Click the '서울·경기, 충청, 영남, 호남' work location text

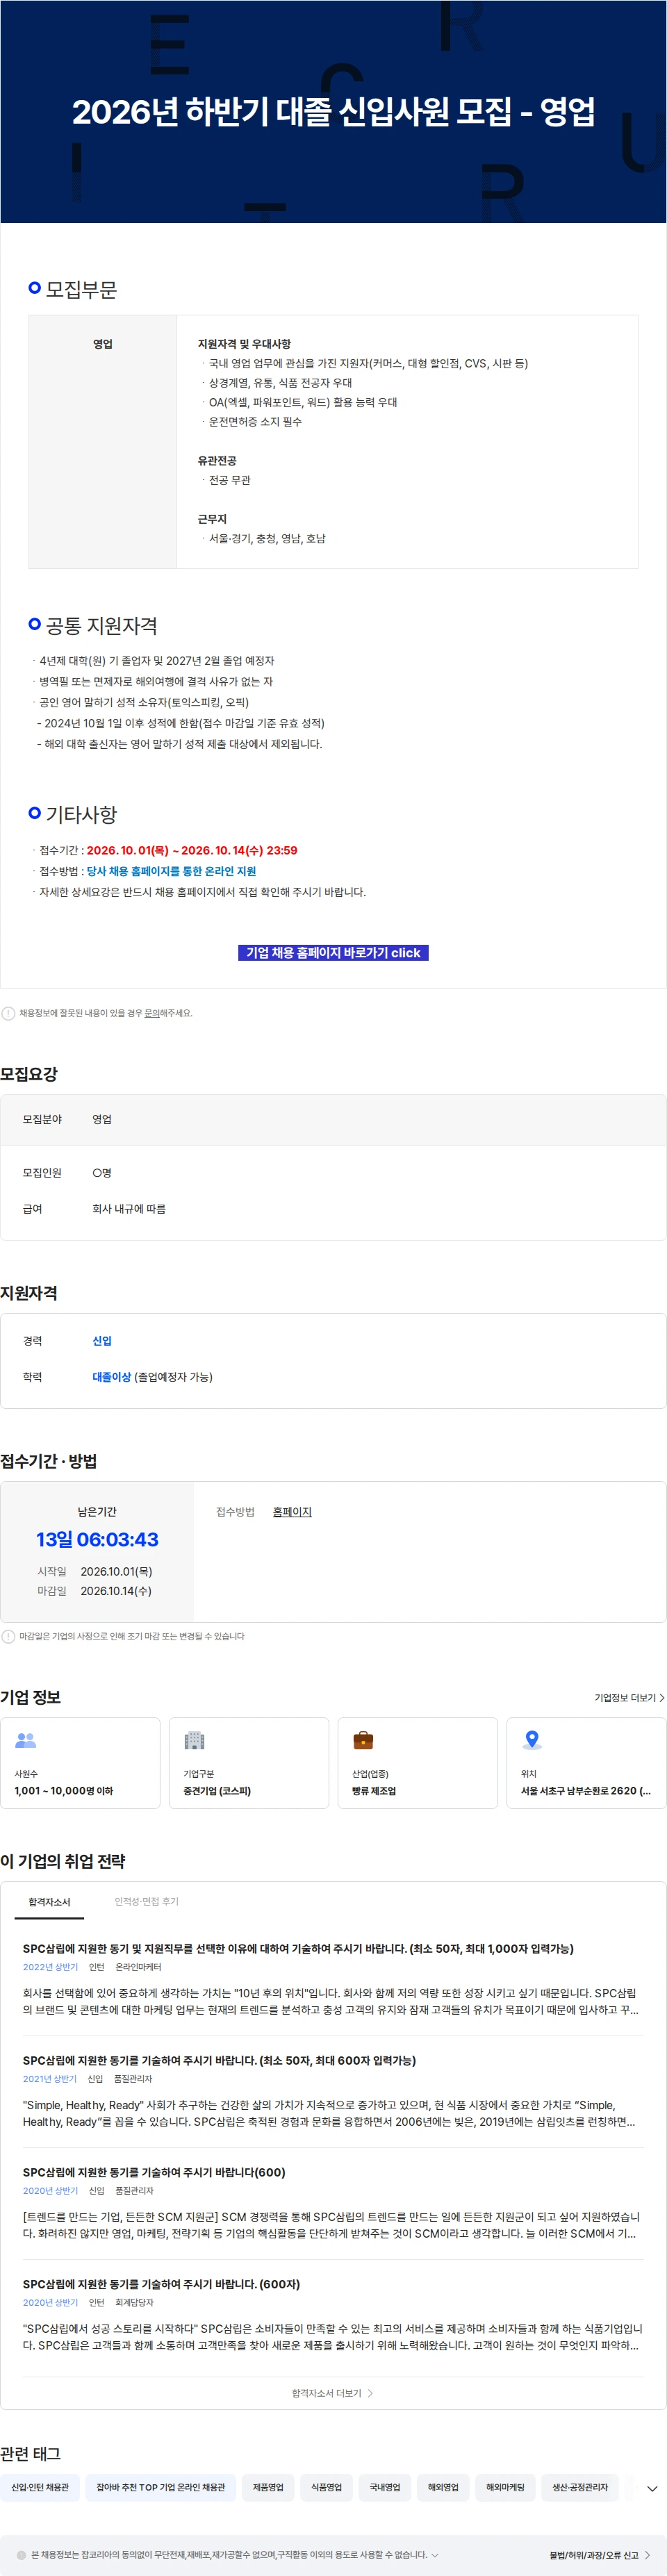267,539
